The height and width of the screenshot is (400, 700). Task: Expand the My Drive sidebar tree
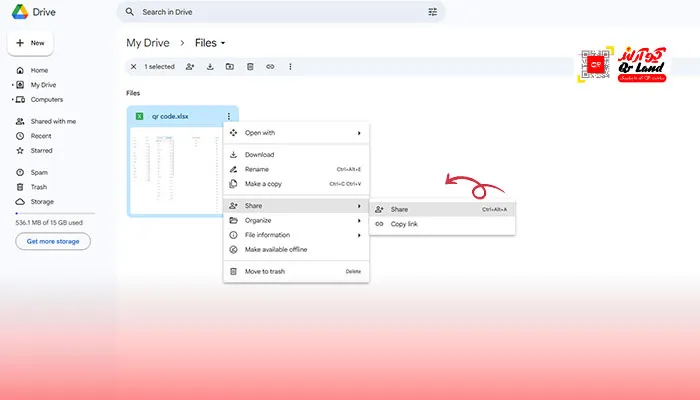pyautogui.click(x=12, y=85)
